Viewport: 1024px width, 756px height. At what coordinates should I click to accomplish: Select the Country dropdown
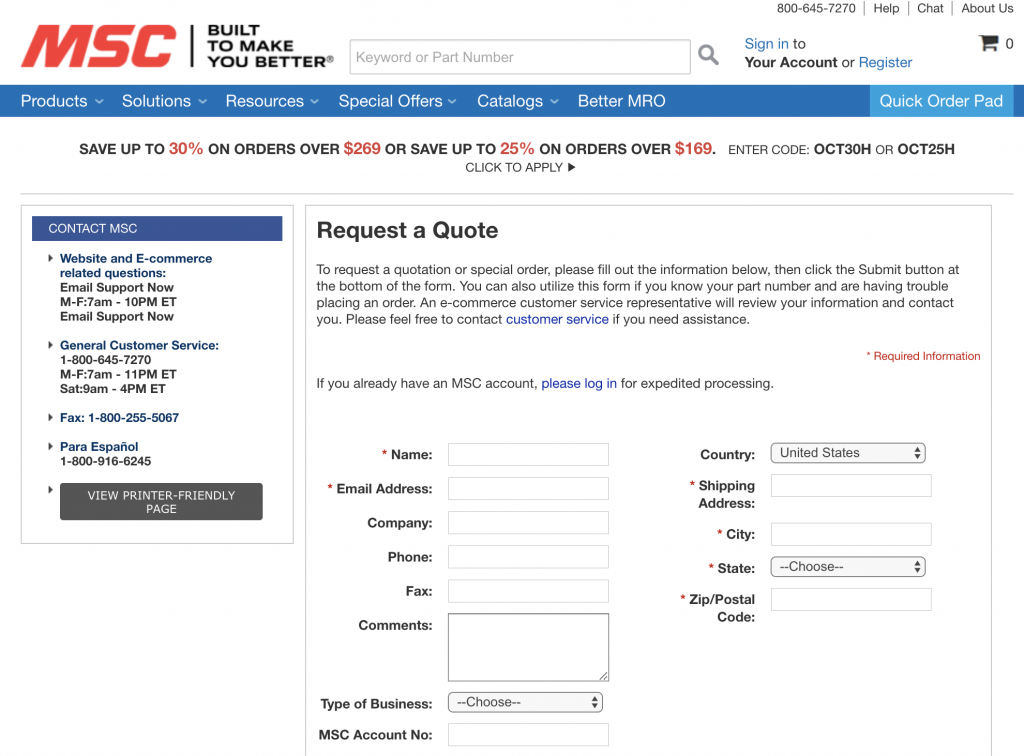(x=848, y=453)
